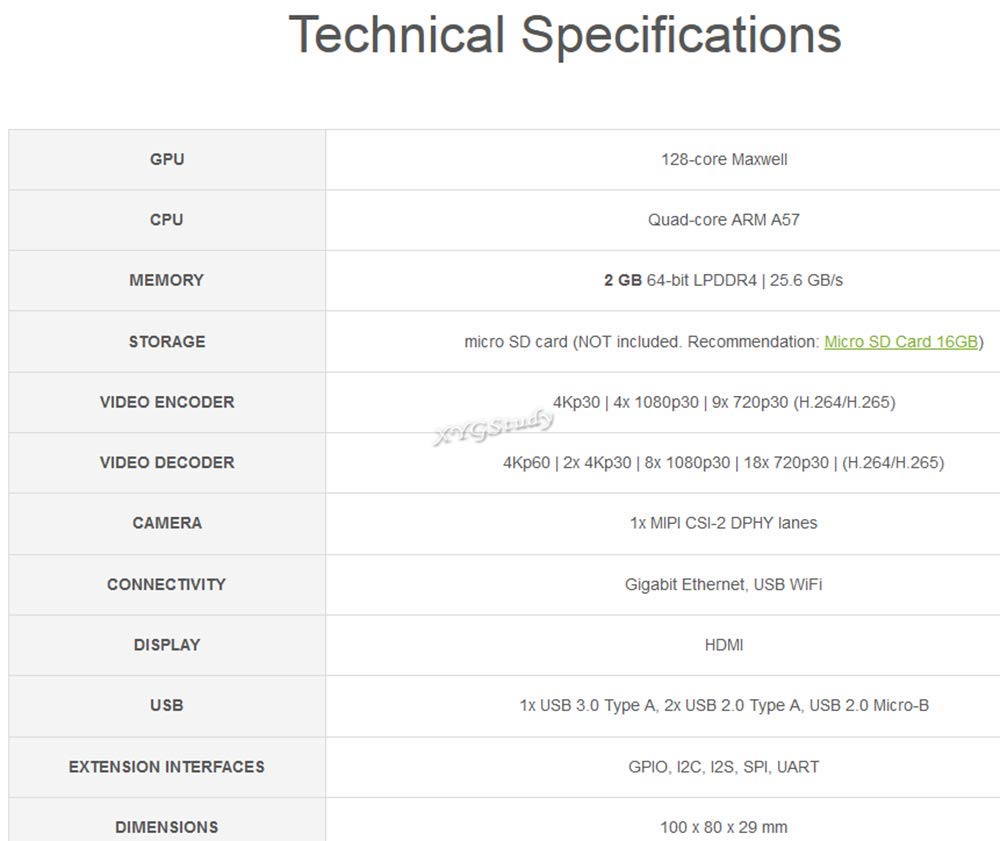Screen dimensions: 1000x841
Task: Select the CAMERA row label
Action: click(x=167, y=523)
